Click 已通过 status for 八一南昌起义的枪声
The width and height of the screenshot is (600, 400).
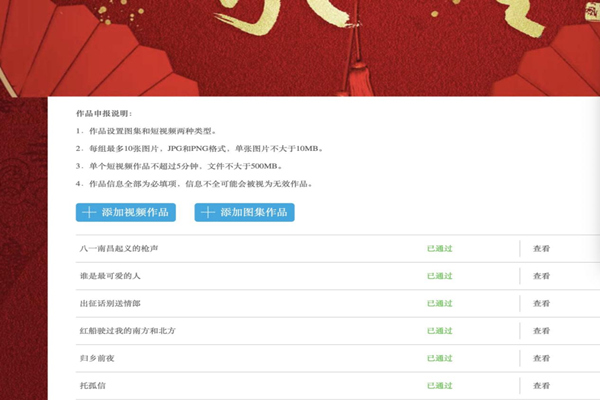click(x=440, y=249)
